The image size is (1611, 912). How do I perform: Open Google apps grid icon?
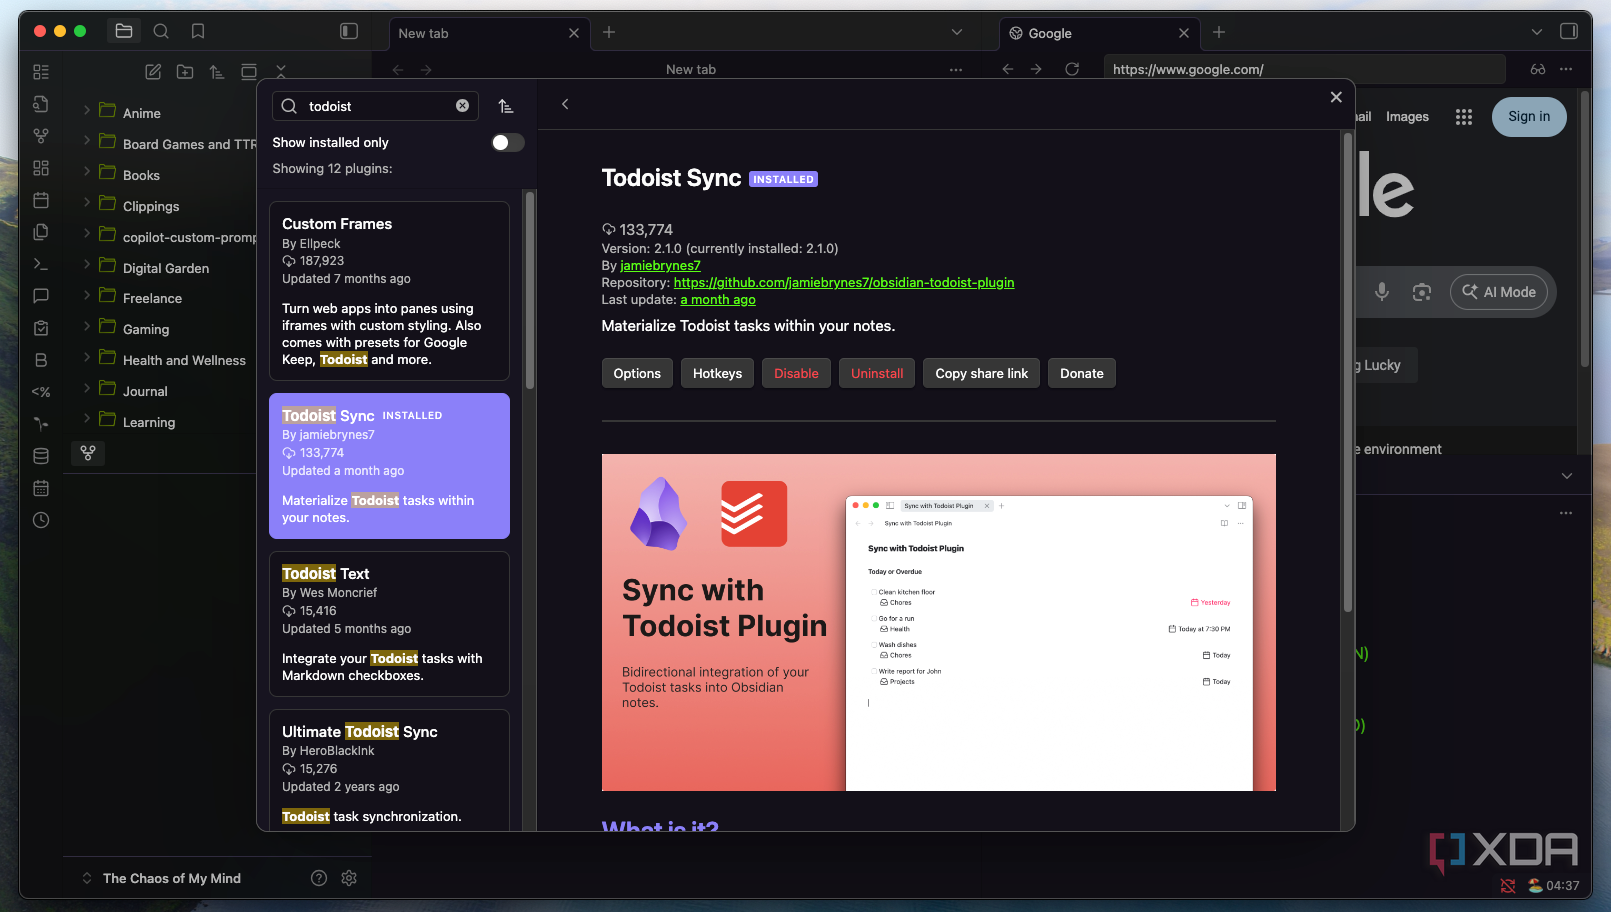tap(1464, 117)
